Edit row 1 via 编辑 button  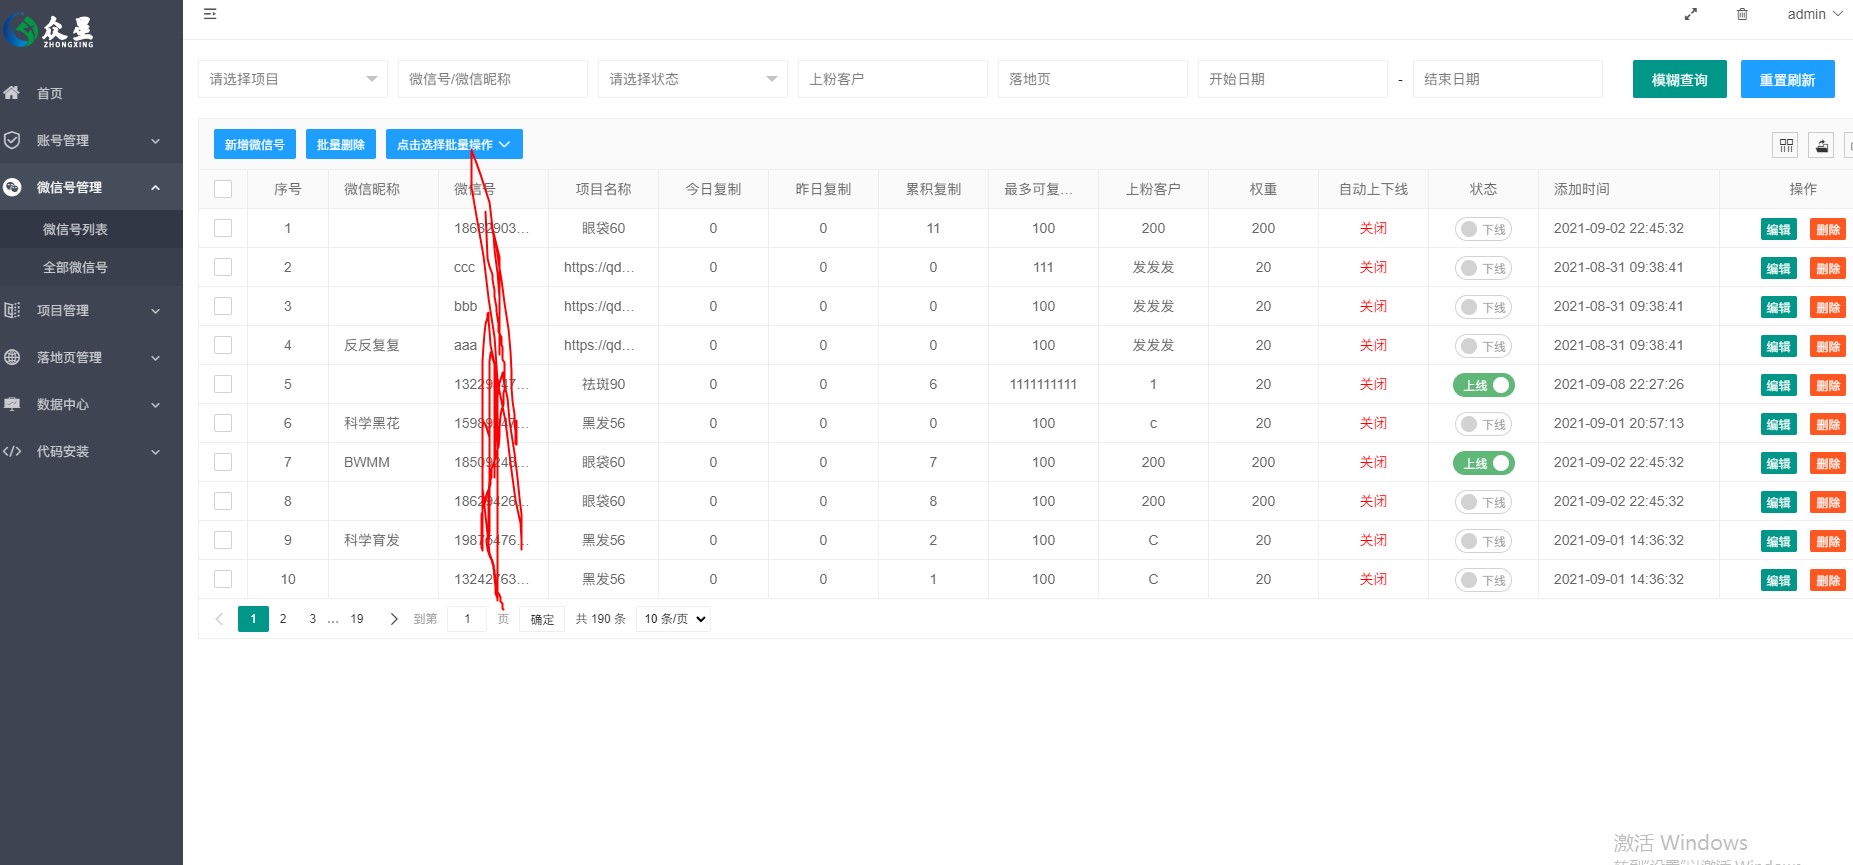click(x=1778, y=229)
